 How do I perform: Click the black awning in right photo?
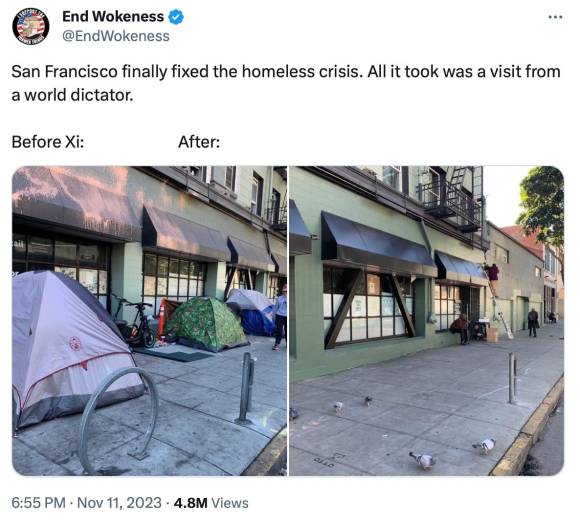[x=378, y=243]
